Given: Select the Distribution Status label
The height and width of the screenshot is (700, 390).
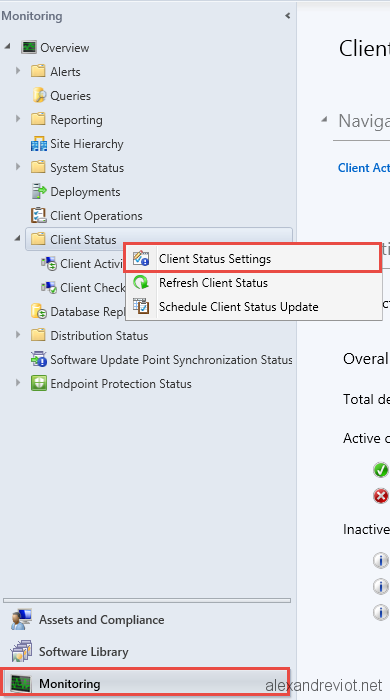Looking at the screenshot, I should (99, 336).
